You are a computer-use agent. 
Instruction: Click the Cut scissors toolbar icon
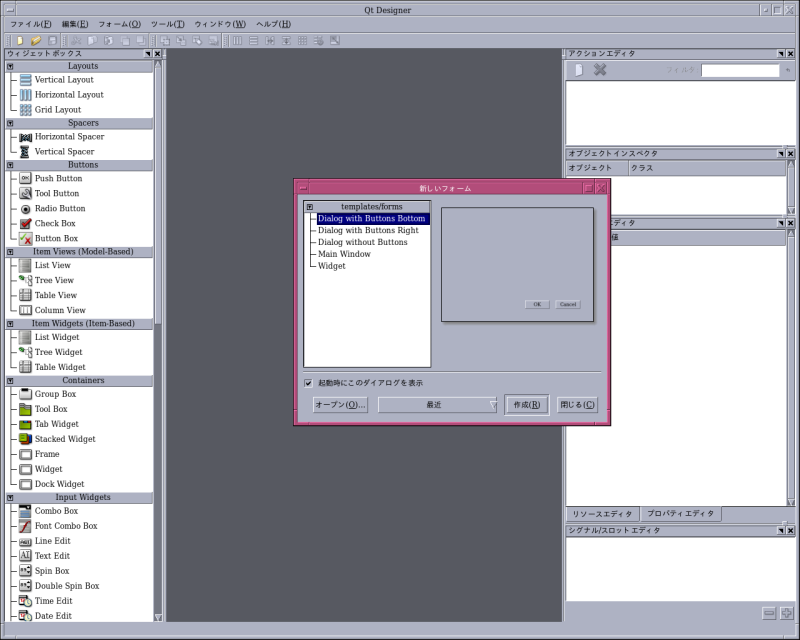[76, 40]
